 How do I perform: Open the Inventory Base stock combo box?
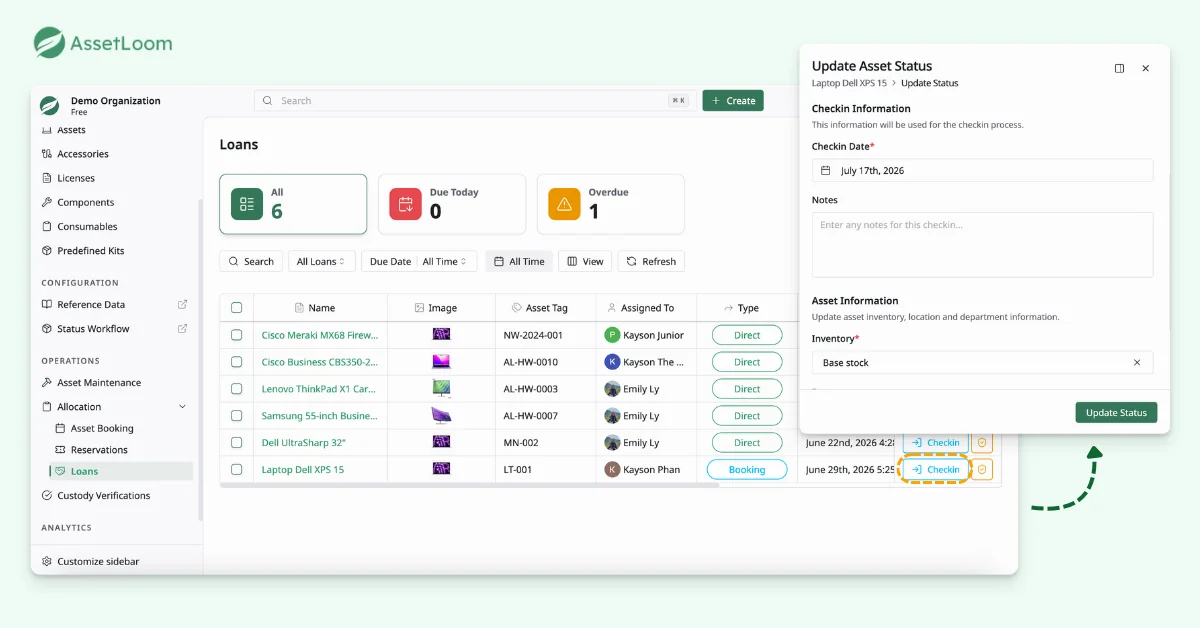(982, 363)
